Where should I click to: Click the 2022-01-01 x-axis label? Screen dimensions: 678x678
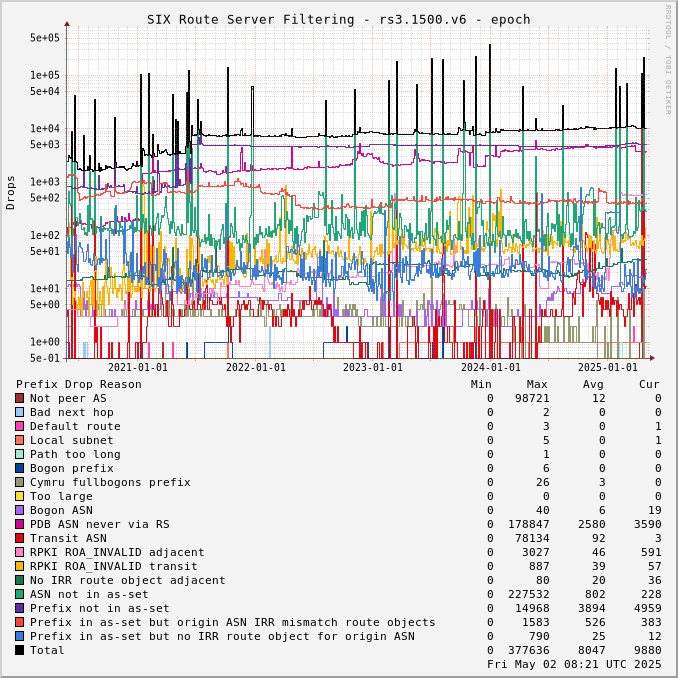click(256, 368)
